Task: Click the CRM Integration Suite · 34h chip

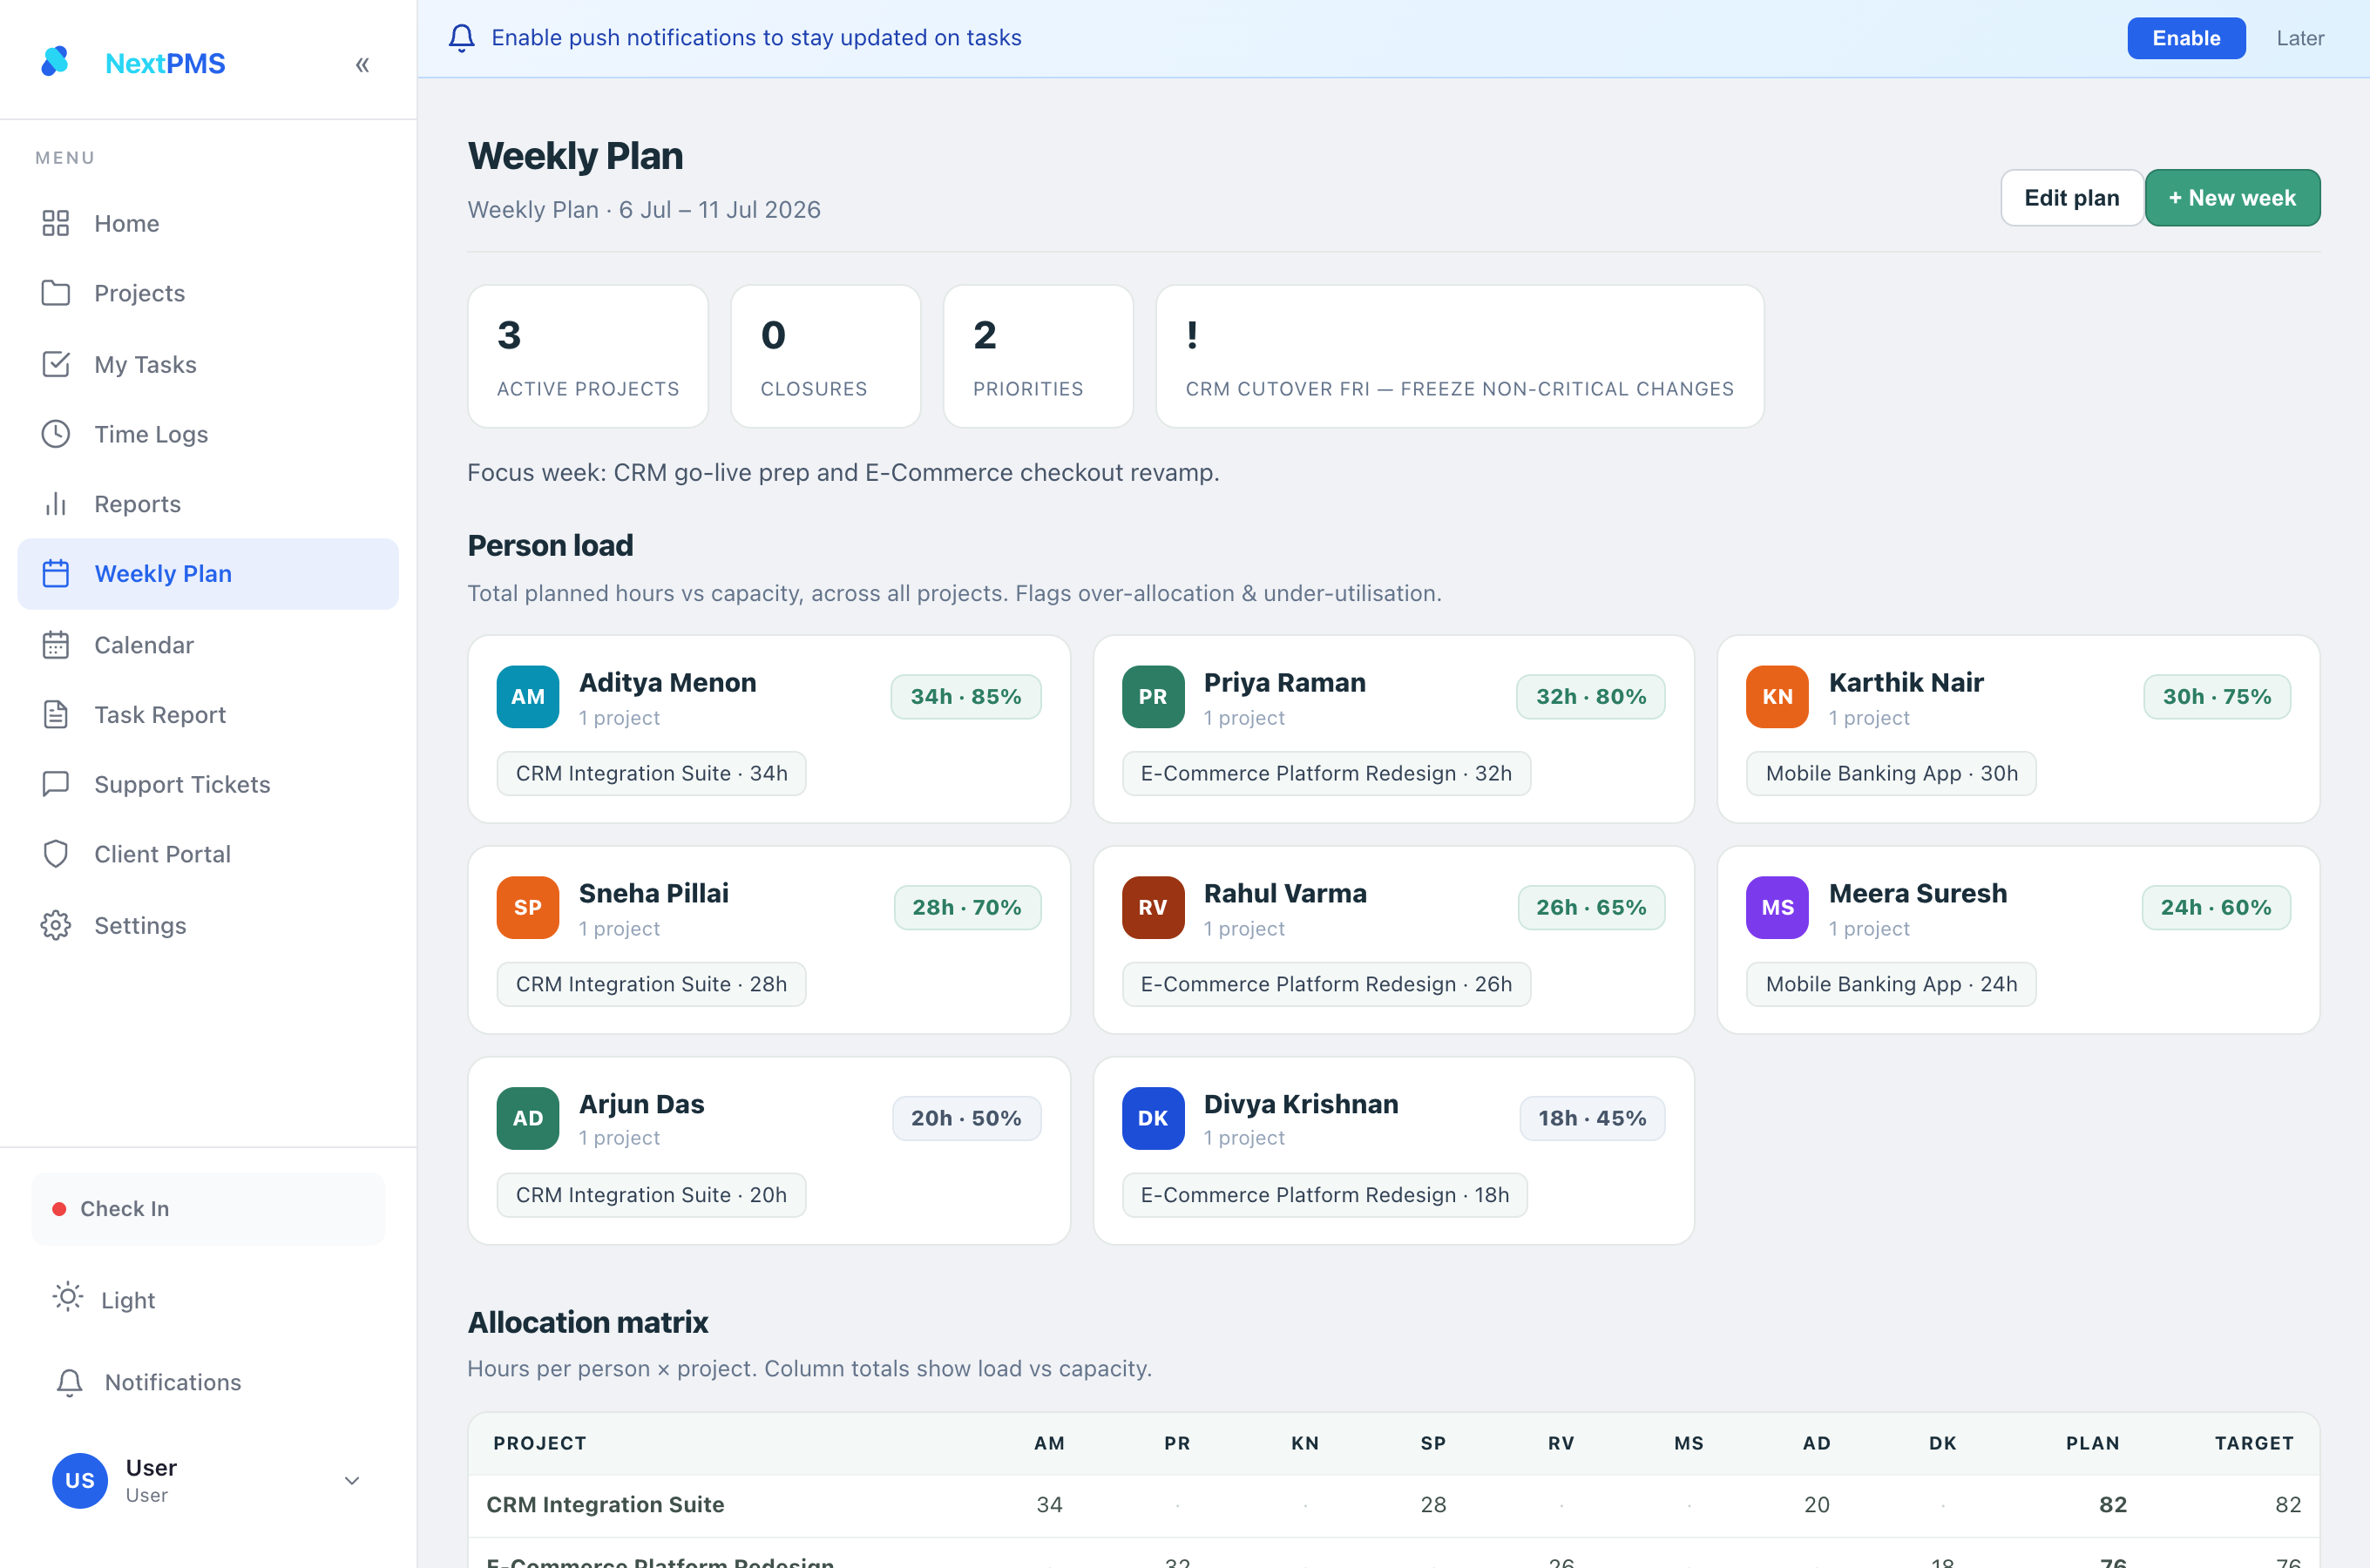Action: 652,774
